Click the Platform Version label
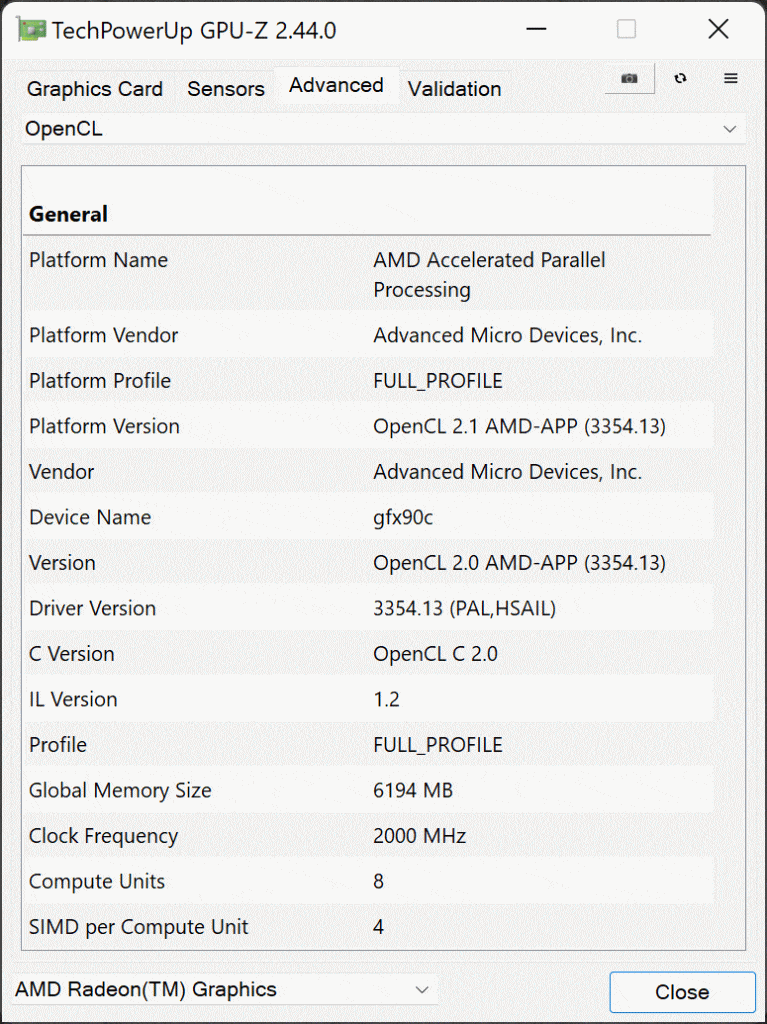 (105, 426)
